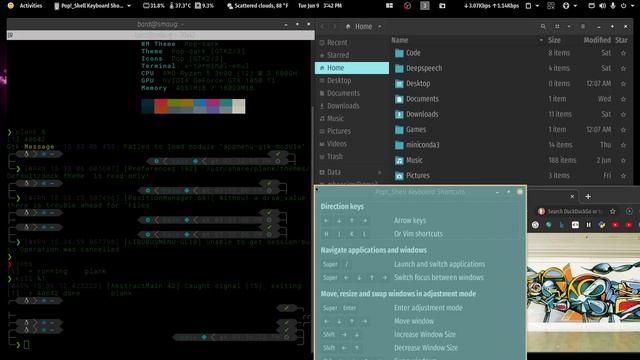Bookmark the page with the browser star icon
Image resolution: width=640 pixels, height=360 pixels.
[x=612, y=211]
